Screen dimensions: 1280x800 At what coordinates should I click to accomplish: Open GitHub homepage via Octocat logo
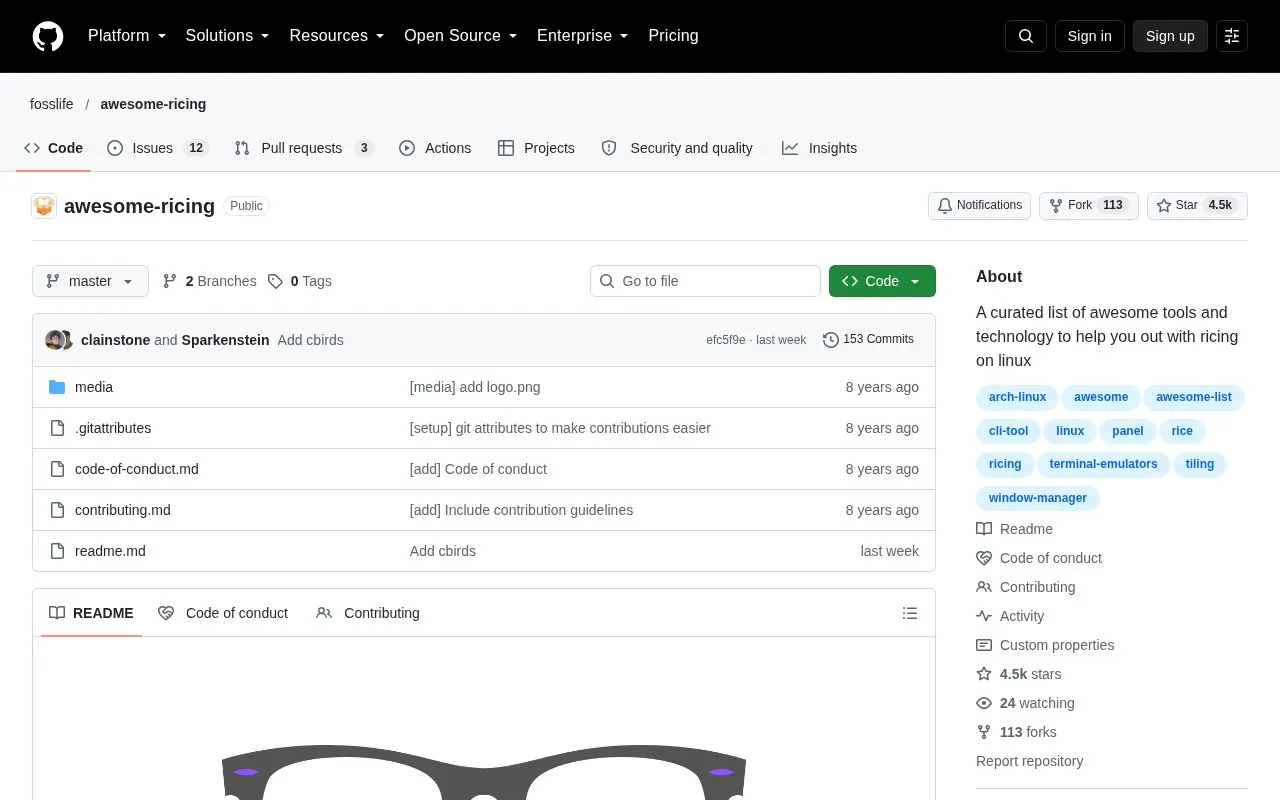48,36
